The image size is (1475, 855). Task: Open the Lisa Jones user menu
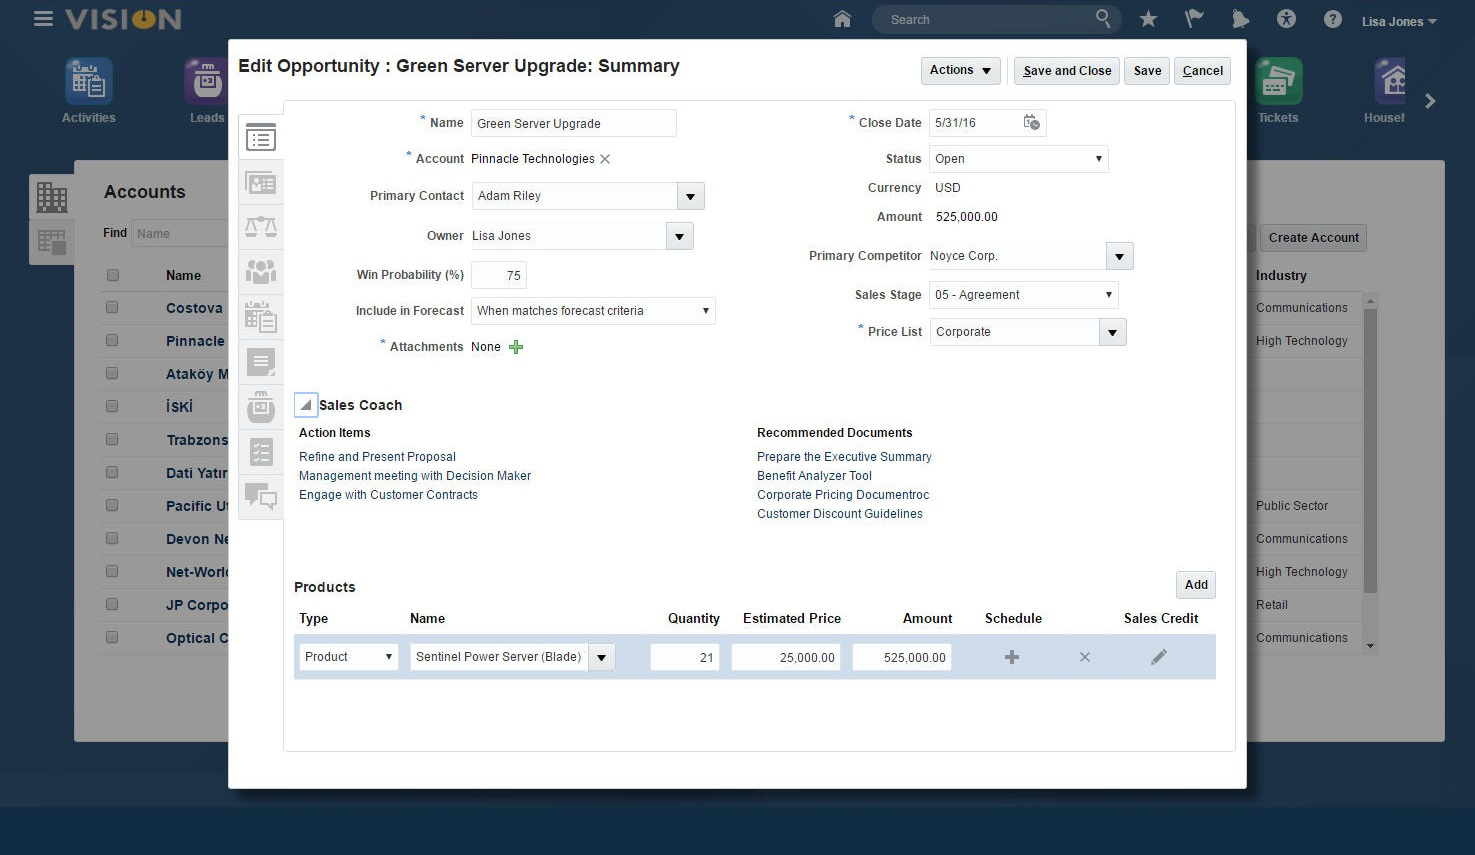(x=1399, y=21)
